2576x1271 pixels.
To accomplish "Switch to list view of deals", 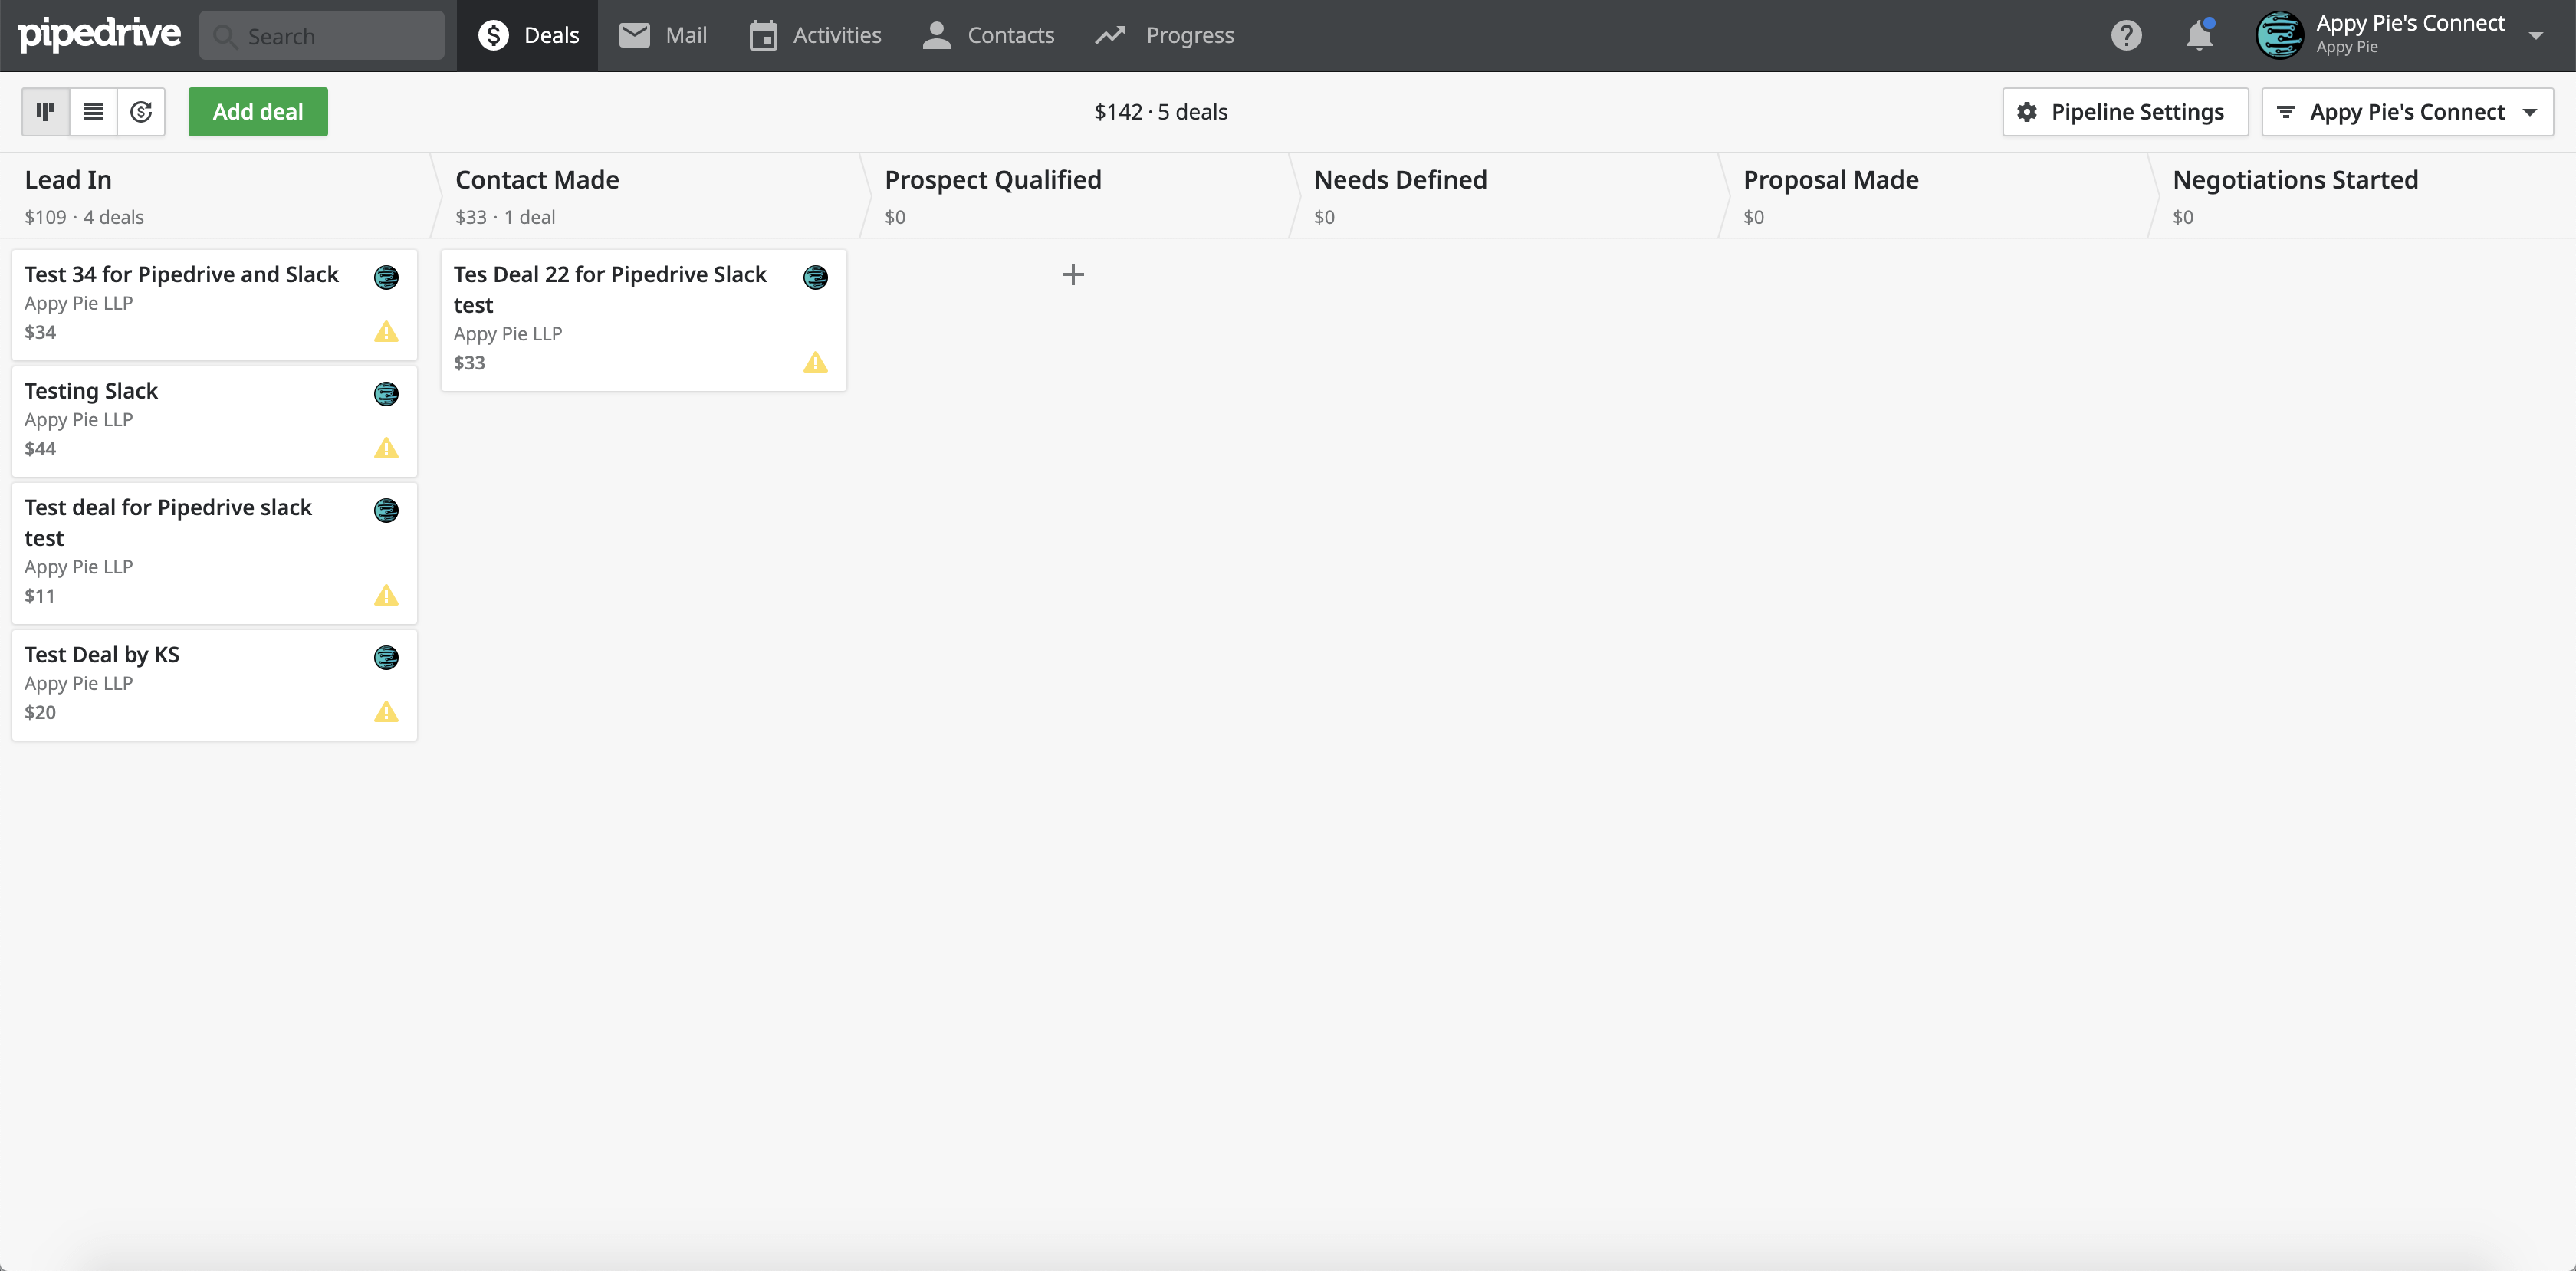I will [93, 111].
